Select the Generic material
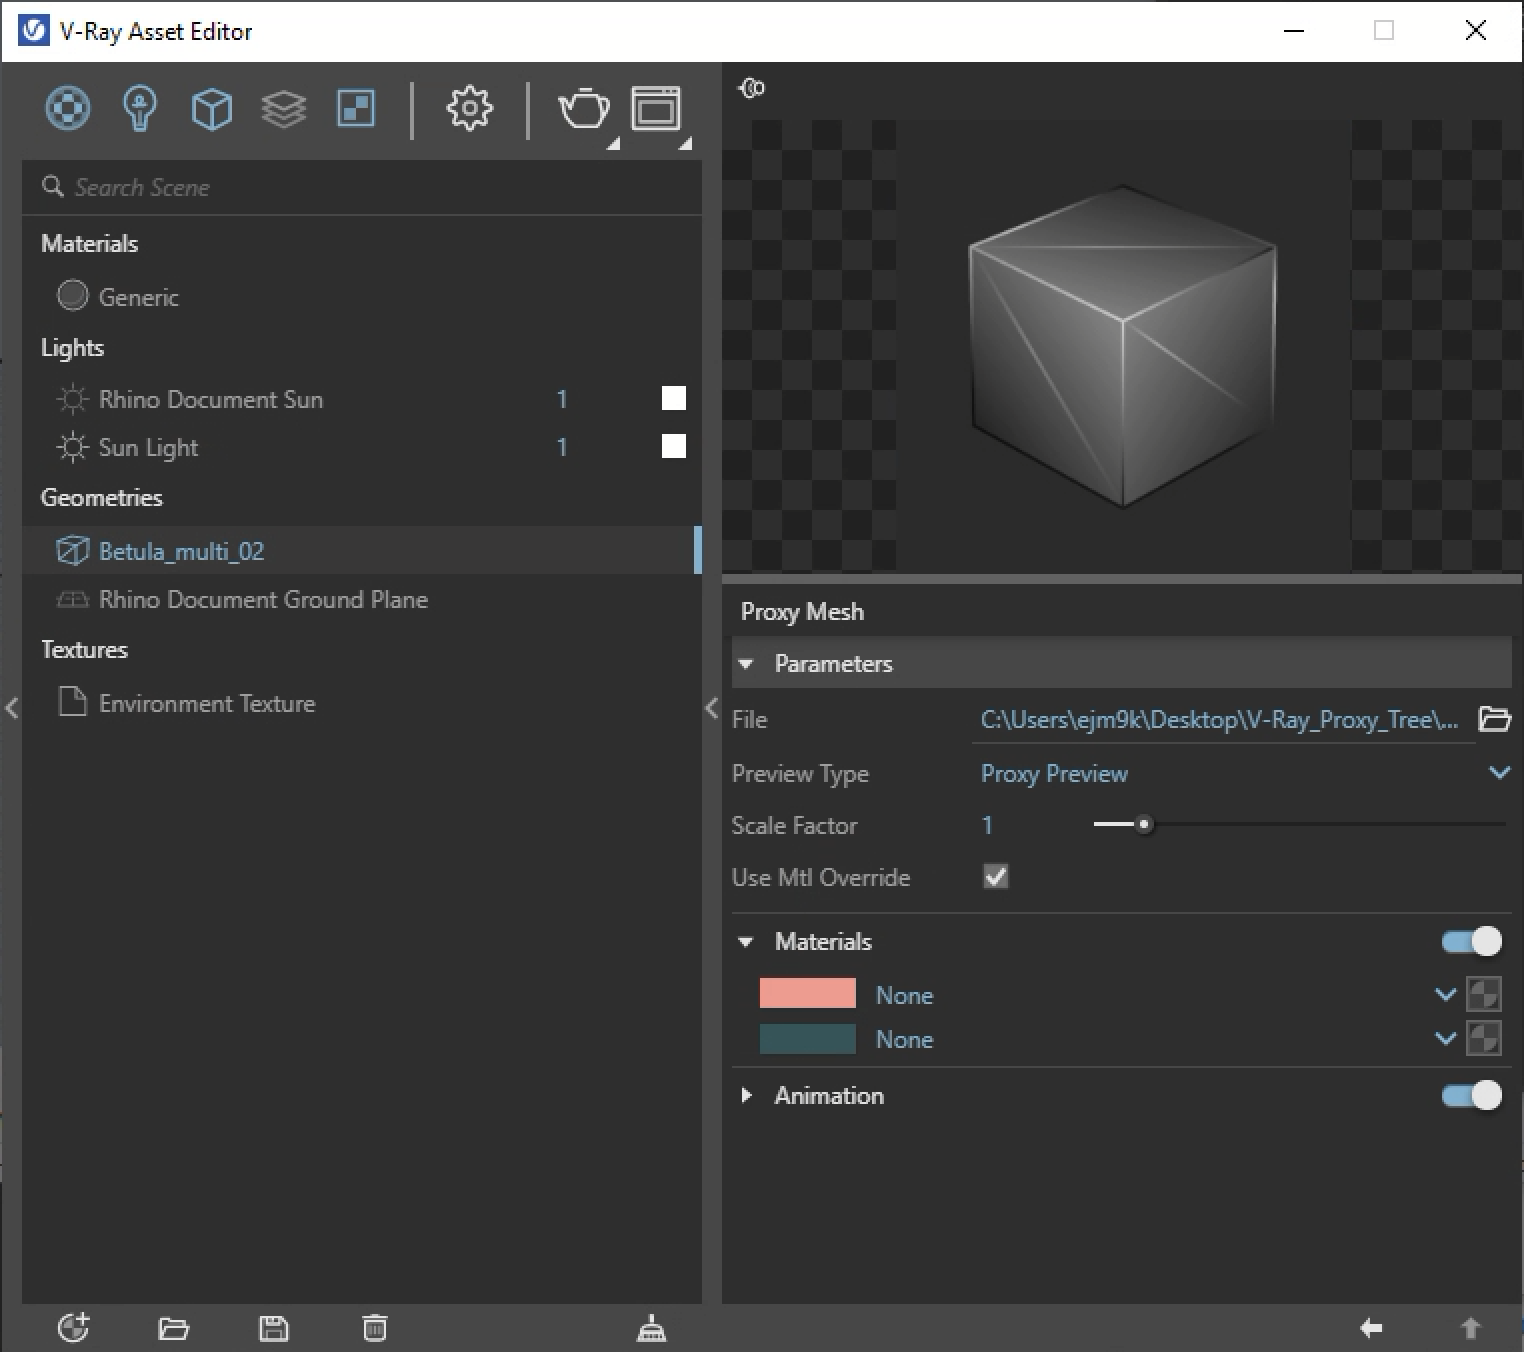The width and height of the screenshot is (1524, 1352). 138,297
